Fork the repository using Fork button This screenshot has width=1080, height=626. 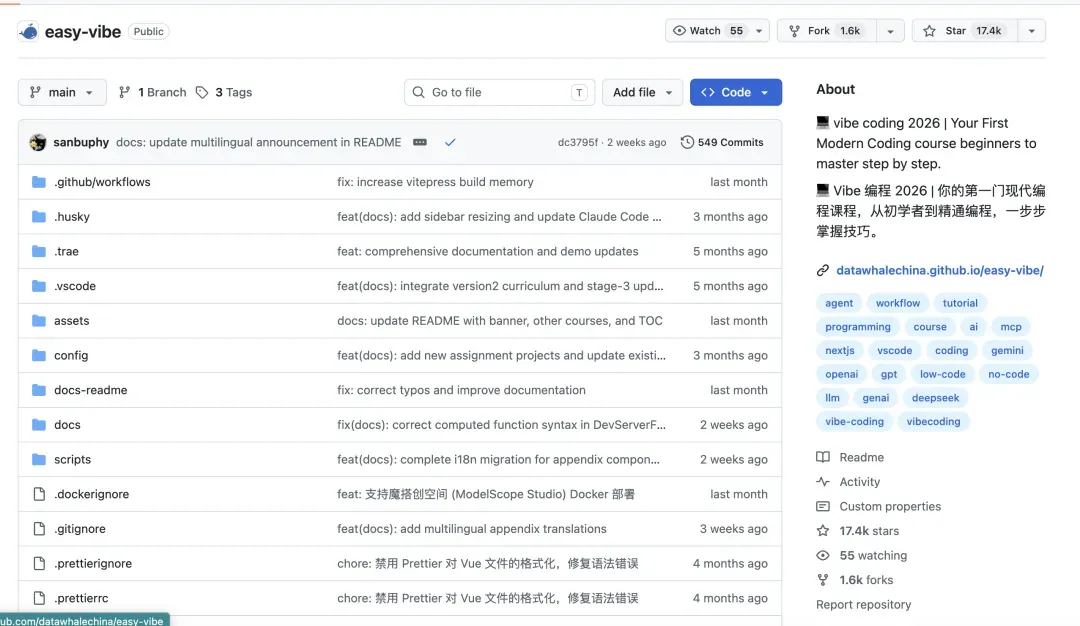(827, 31)
